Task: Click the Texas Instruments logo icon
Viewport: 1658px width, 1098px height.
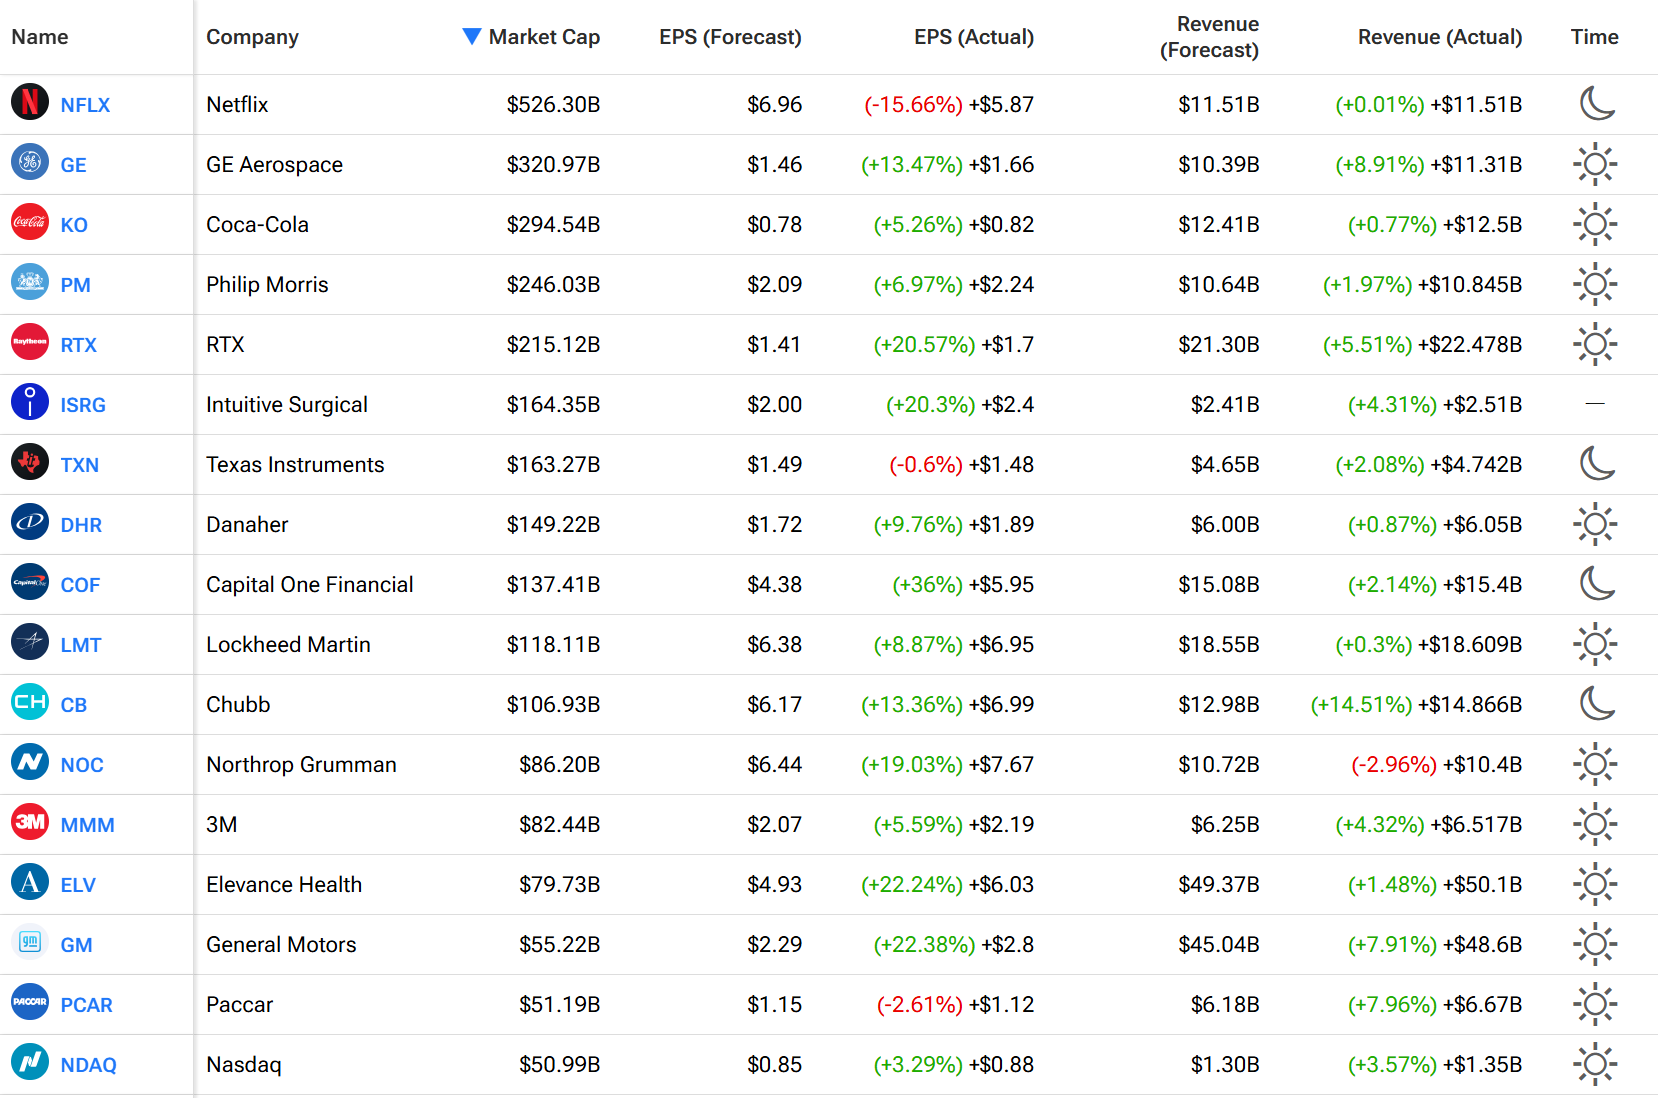Action: pyautogui.click(x=30, y=462)
